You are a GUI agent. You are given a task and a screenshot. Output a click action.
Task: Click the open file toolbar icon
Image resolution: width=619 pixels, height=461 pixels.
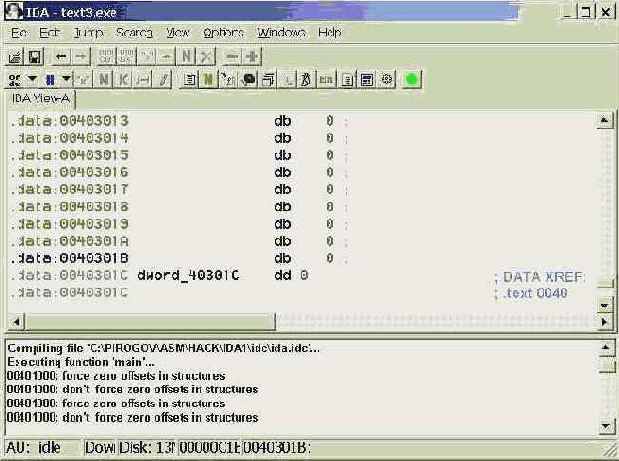15,57
